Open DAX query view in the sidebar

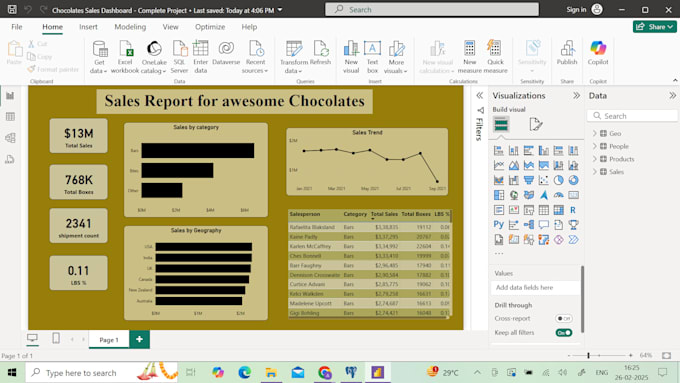(10, 159)
